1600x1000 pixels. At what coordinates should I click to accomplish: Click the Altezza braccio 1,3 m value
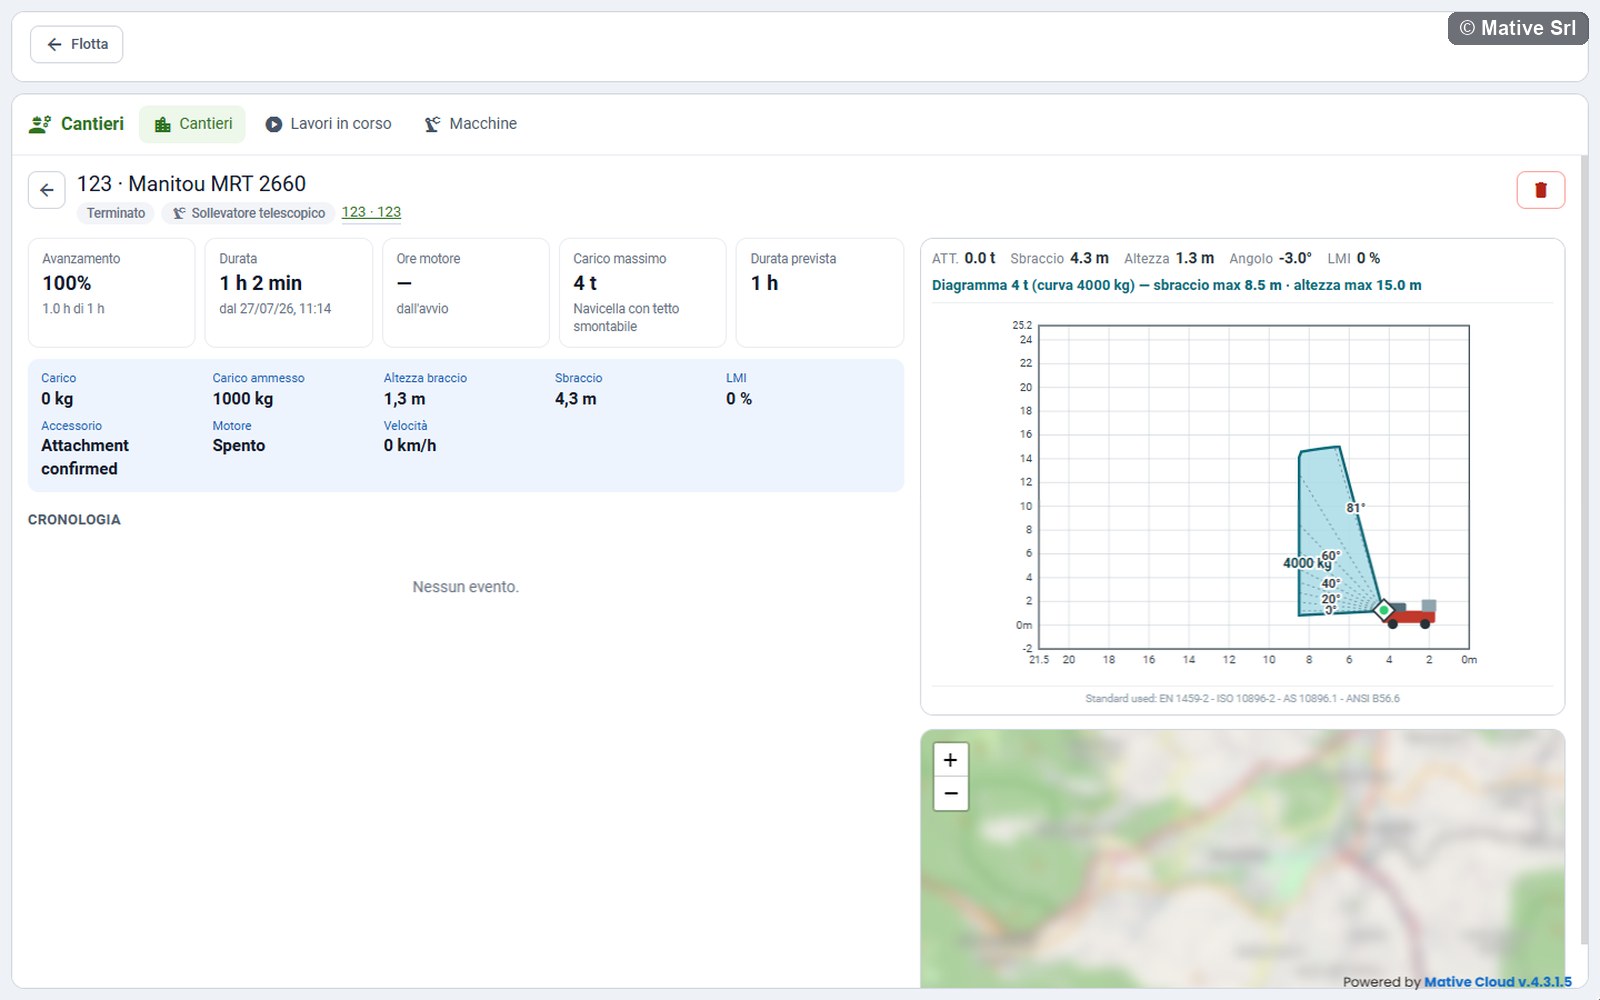click(x=404, y=399)
